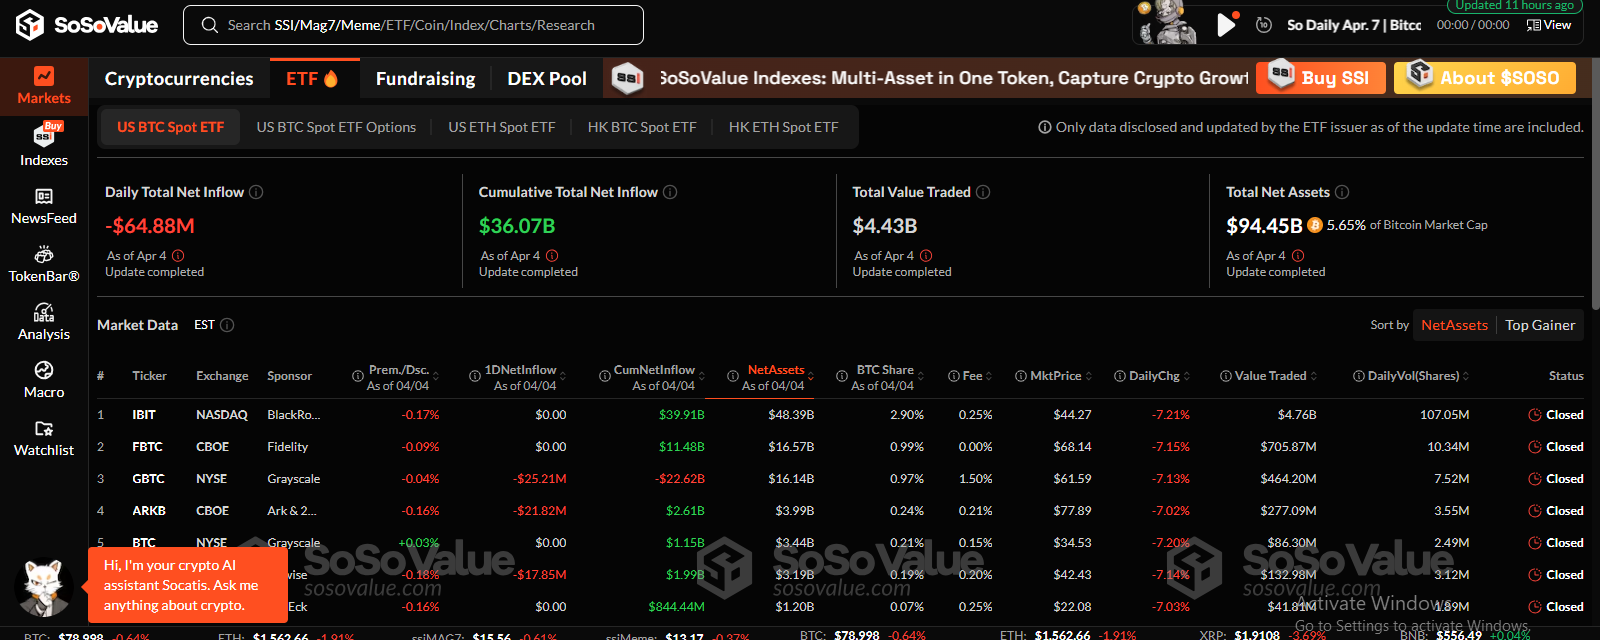Viewport: 1600px width, 640px height.
Task: Click the info icon beside CumNetInflow header
Action: pos(605,376)
